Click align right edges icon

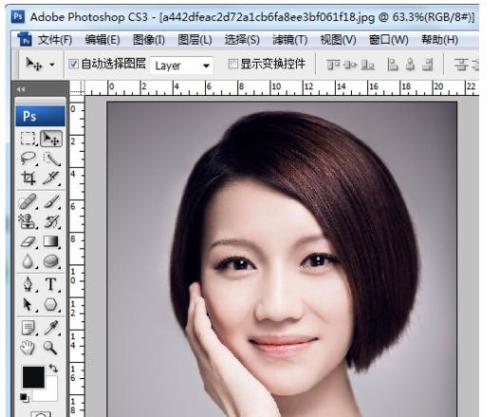tap(428, 65)
